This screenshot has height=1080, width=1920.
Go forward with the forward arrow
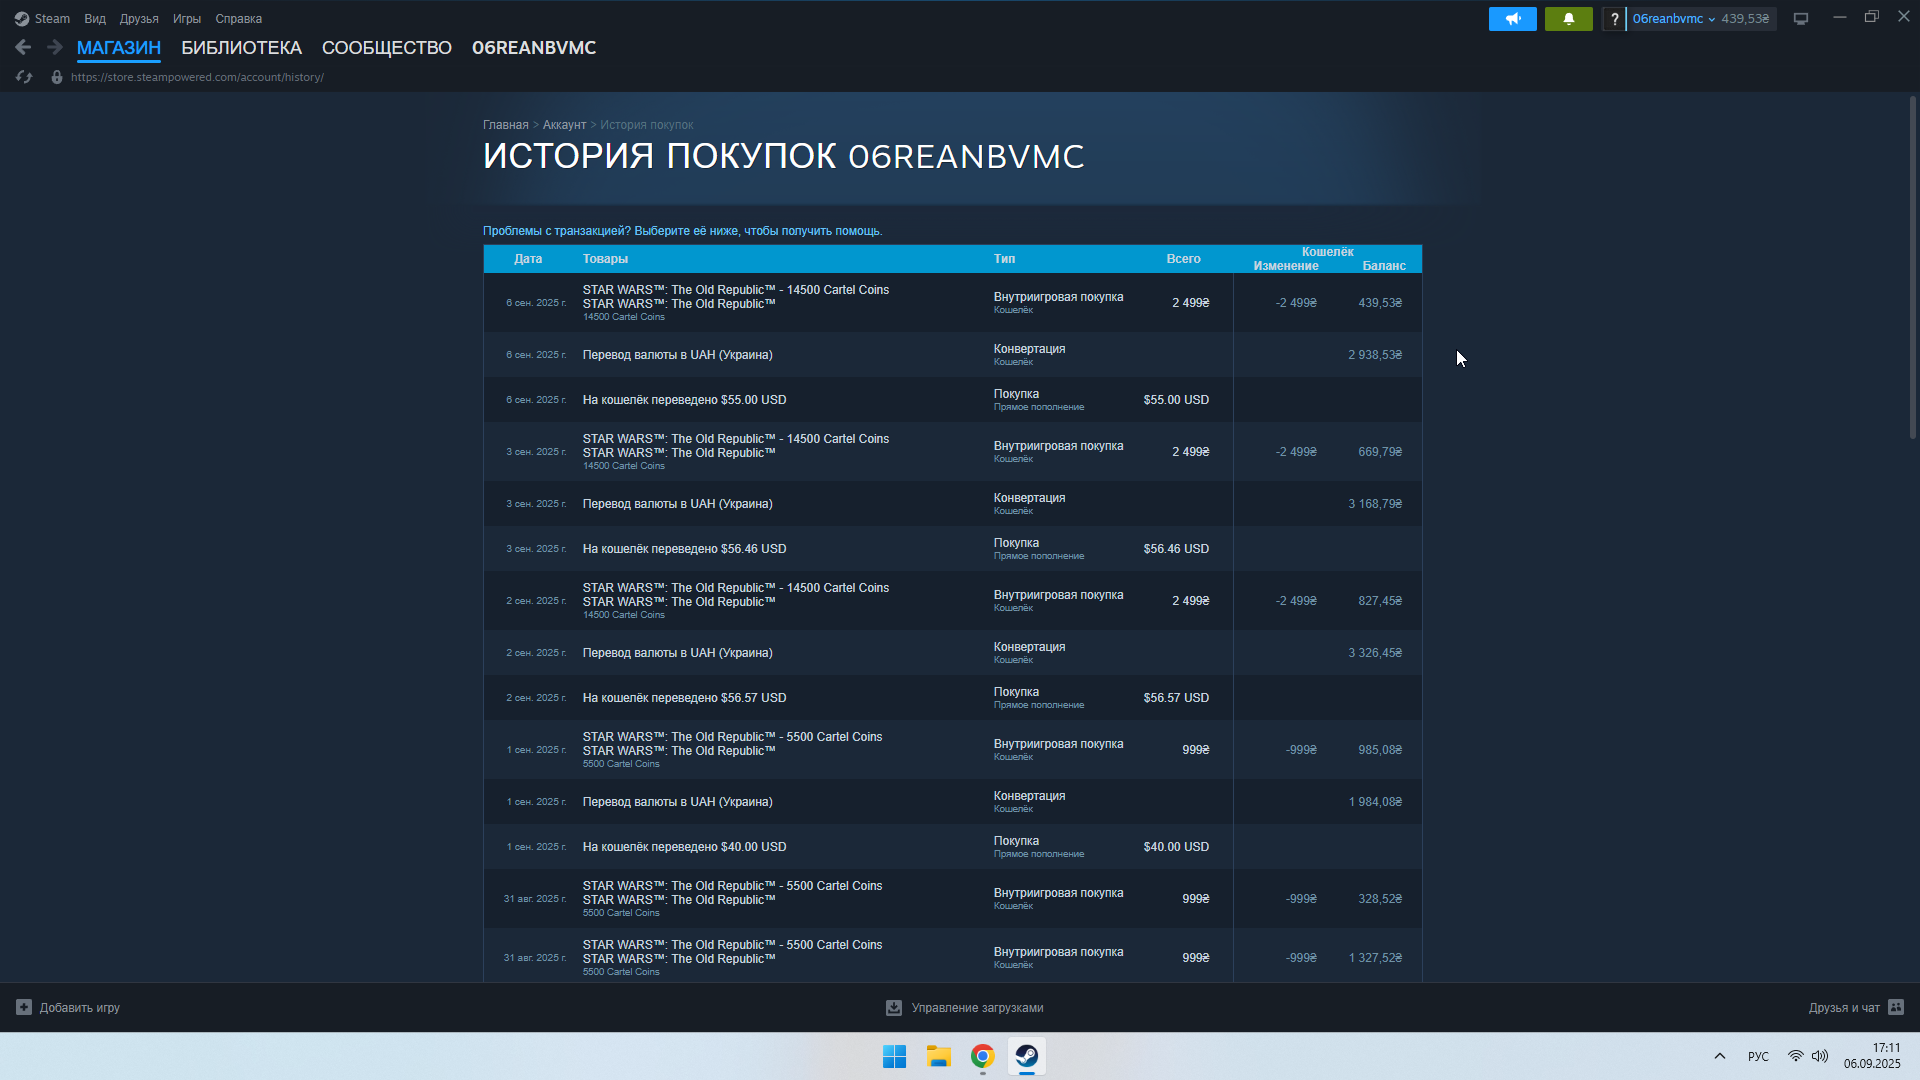point(55,47)
